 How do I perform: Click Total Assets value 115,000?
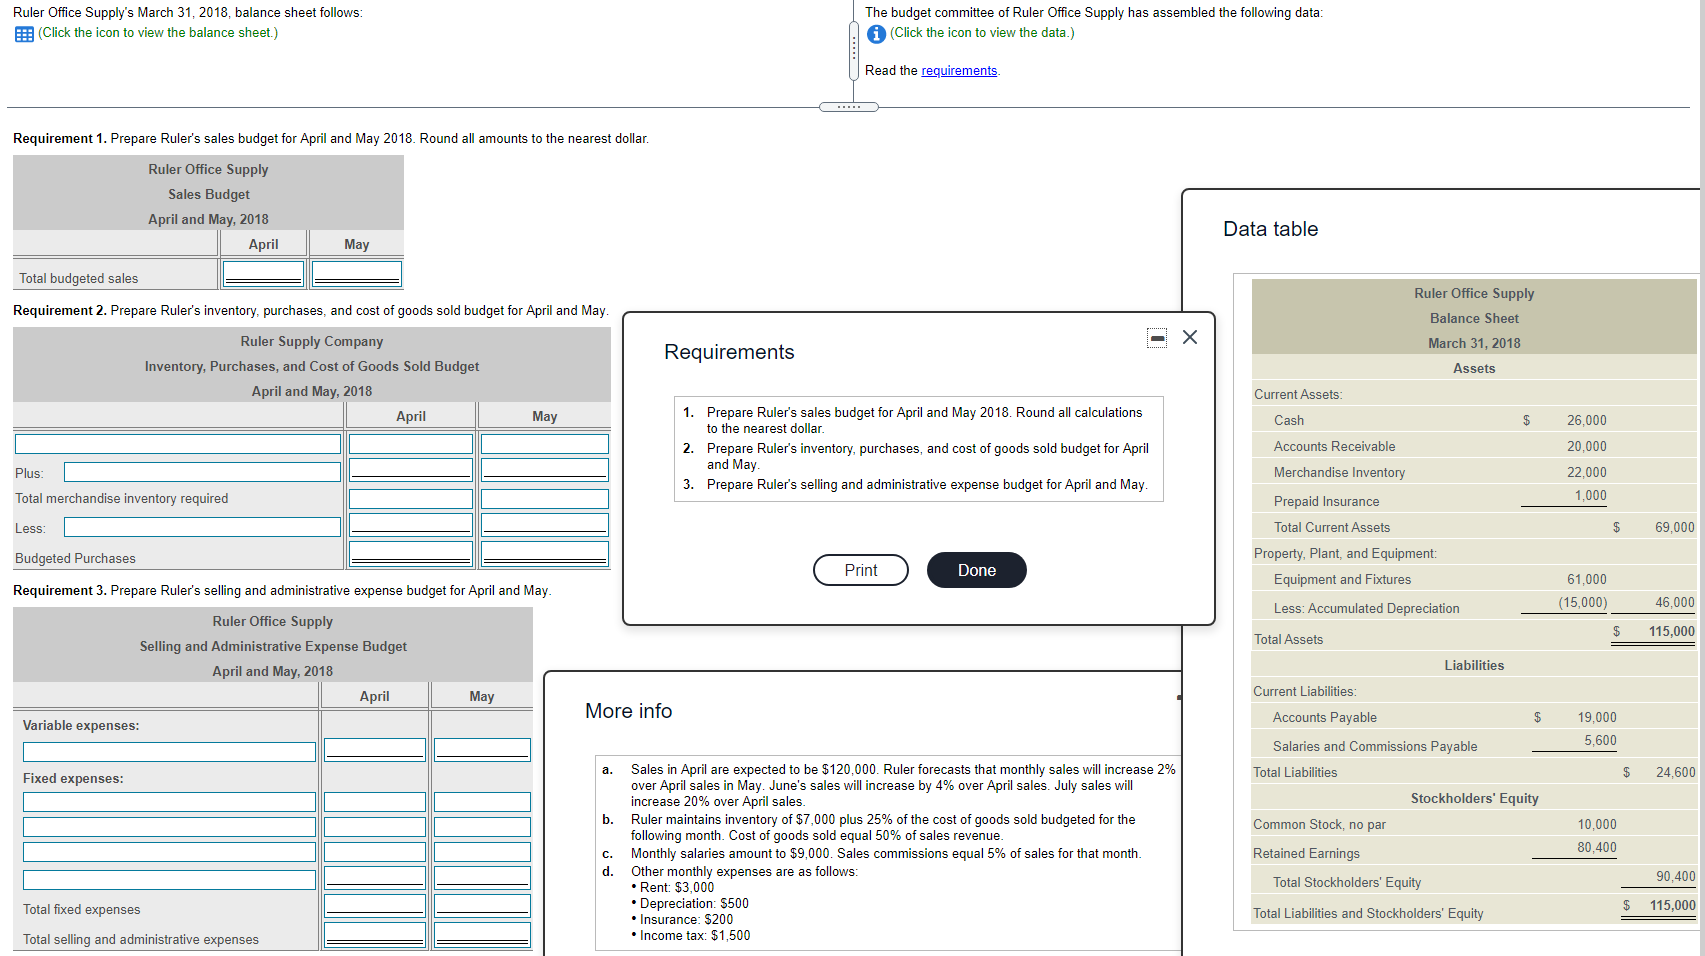[1672, 632]
